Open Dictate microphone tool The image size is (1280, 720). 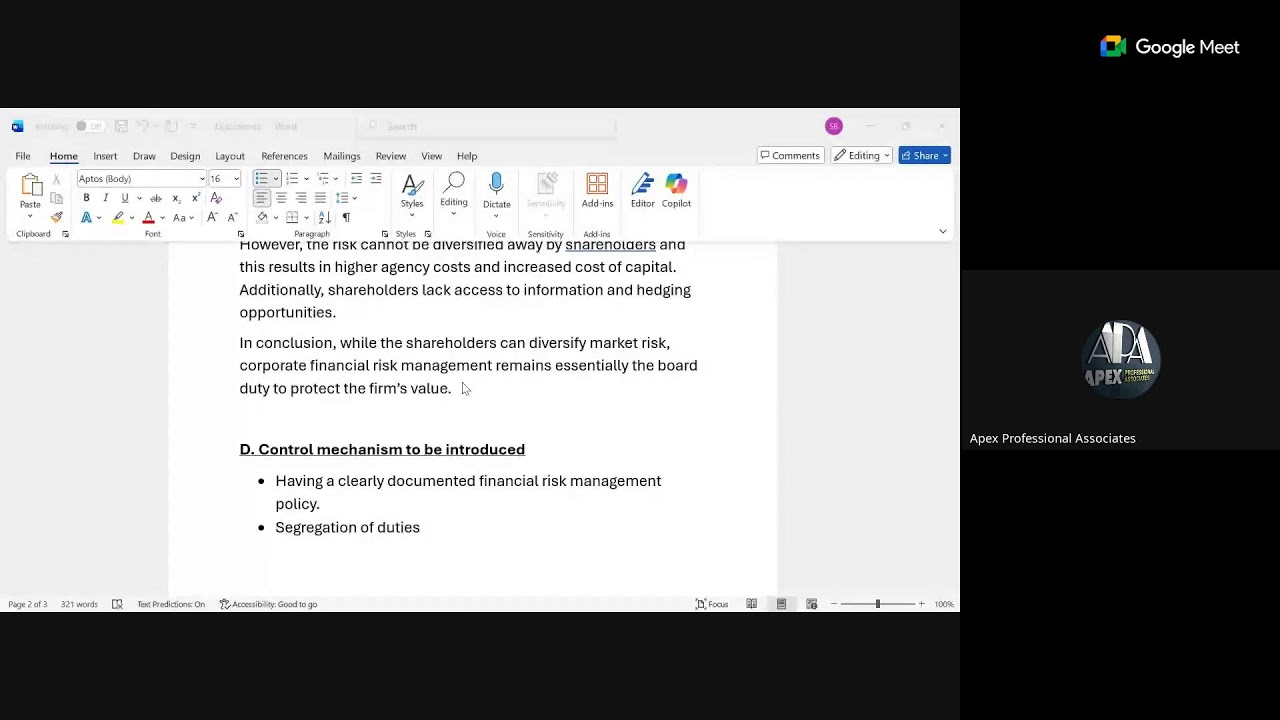tap(496, 191)
